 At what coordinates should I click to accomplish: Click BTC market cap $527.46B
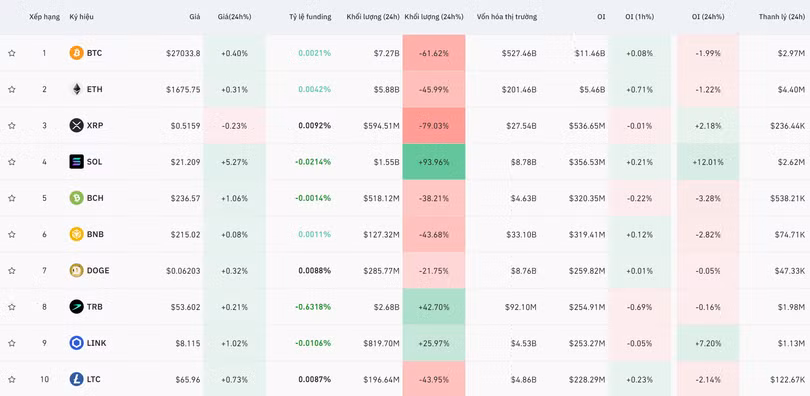pos(519,53)
